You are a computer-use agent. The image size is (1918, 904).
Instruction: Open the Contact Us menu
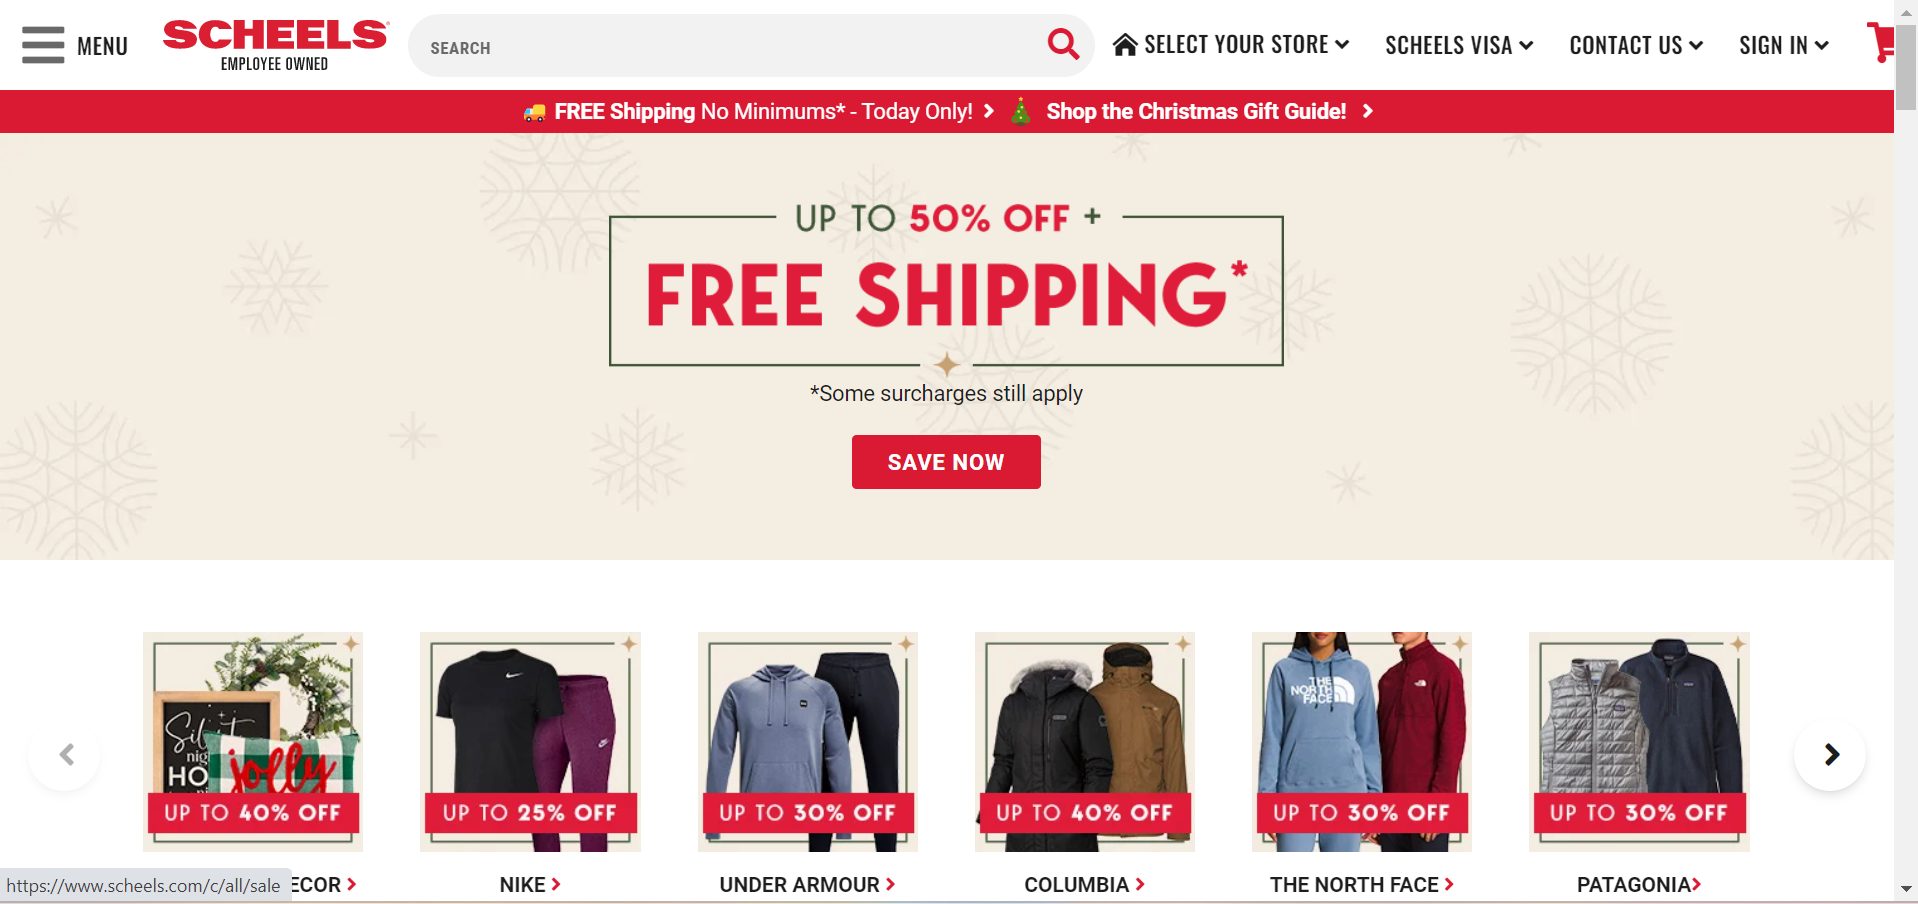(x=1636, y=45)
